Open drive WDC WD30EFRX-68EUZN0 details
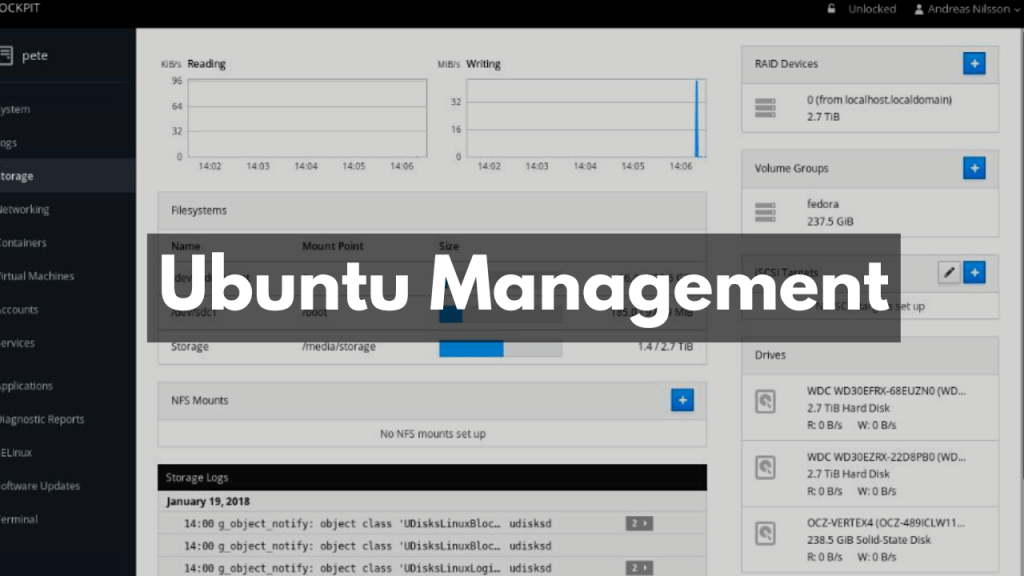The image size is (1024, 576). [870, 408]
